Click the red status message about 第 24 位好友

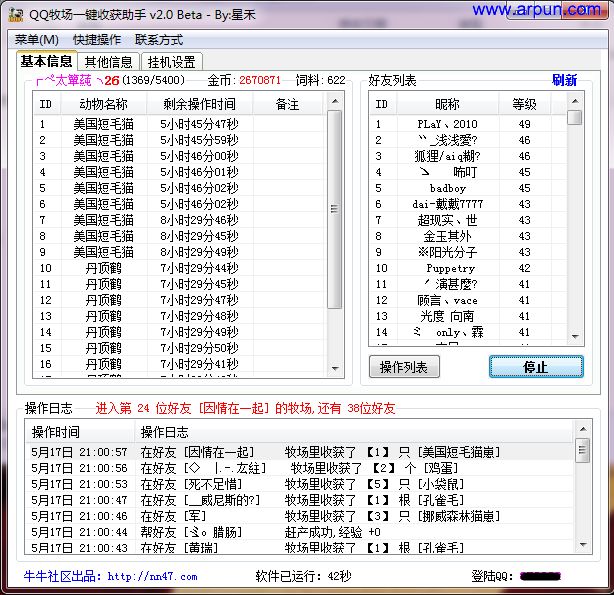pos(245,409)
